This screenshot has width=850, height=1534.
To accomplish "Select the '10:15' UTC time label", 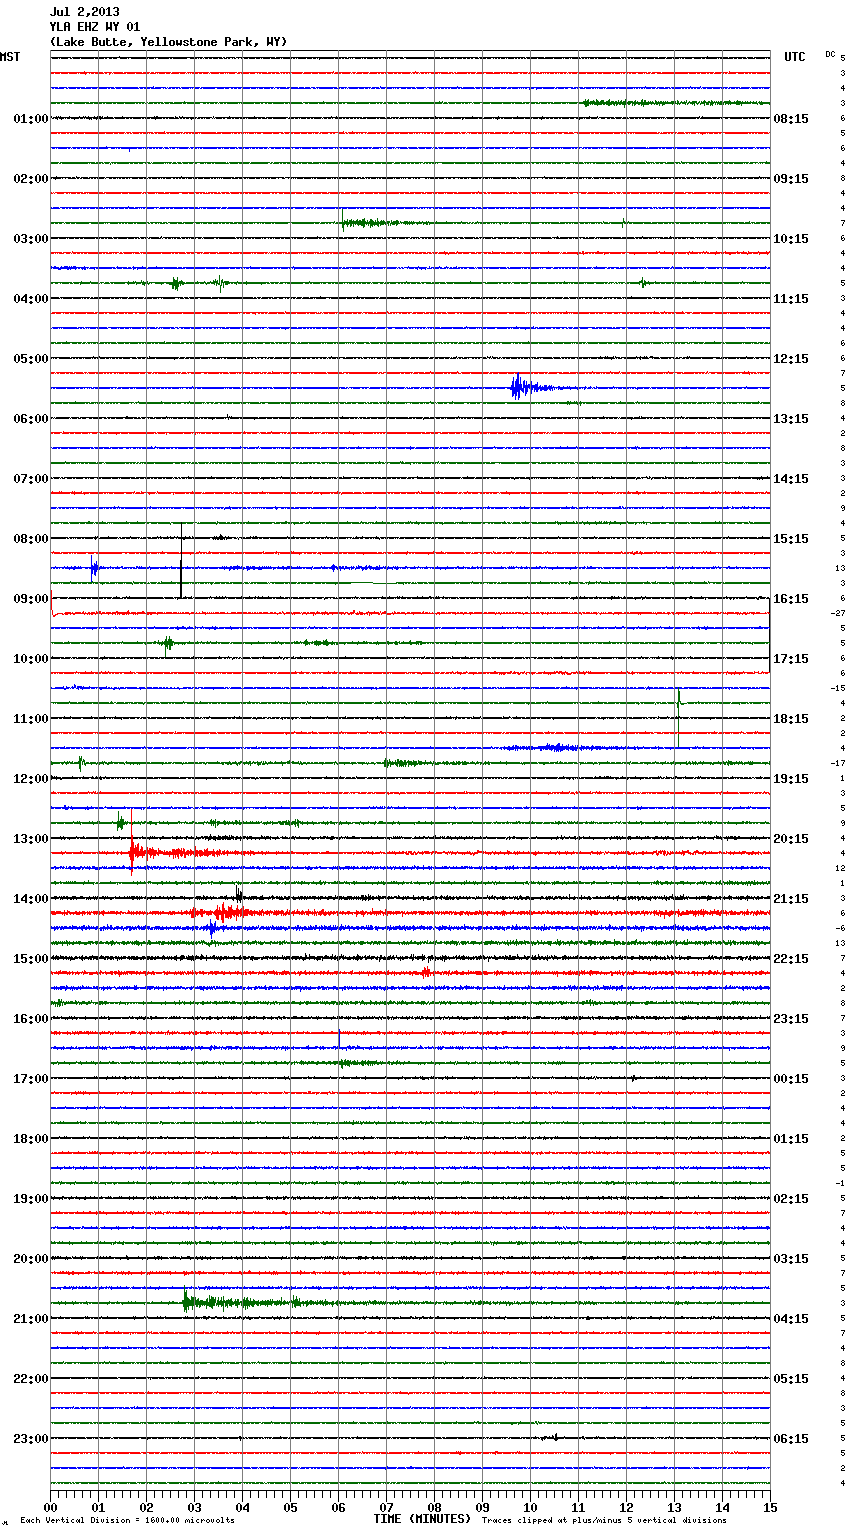I will click(x=791, y=239).
